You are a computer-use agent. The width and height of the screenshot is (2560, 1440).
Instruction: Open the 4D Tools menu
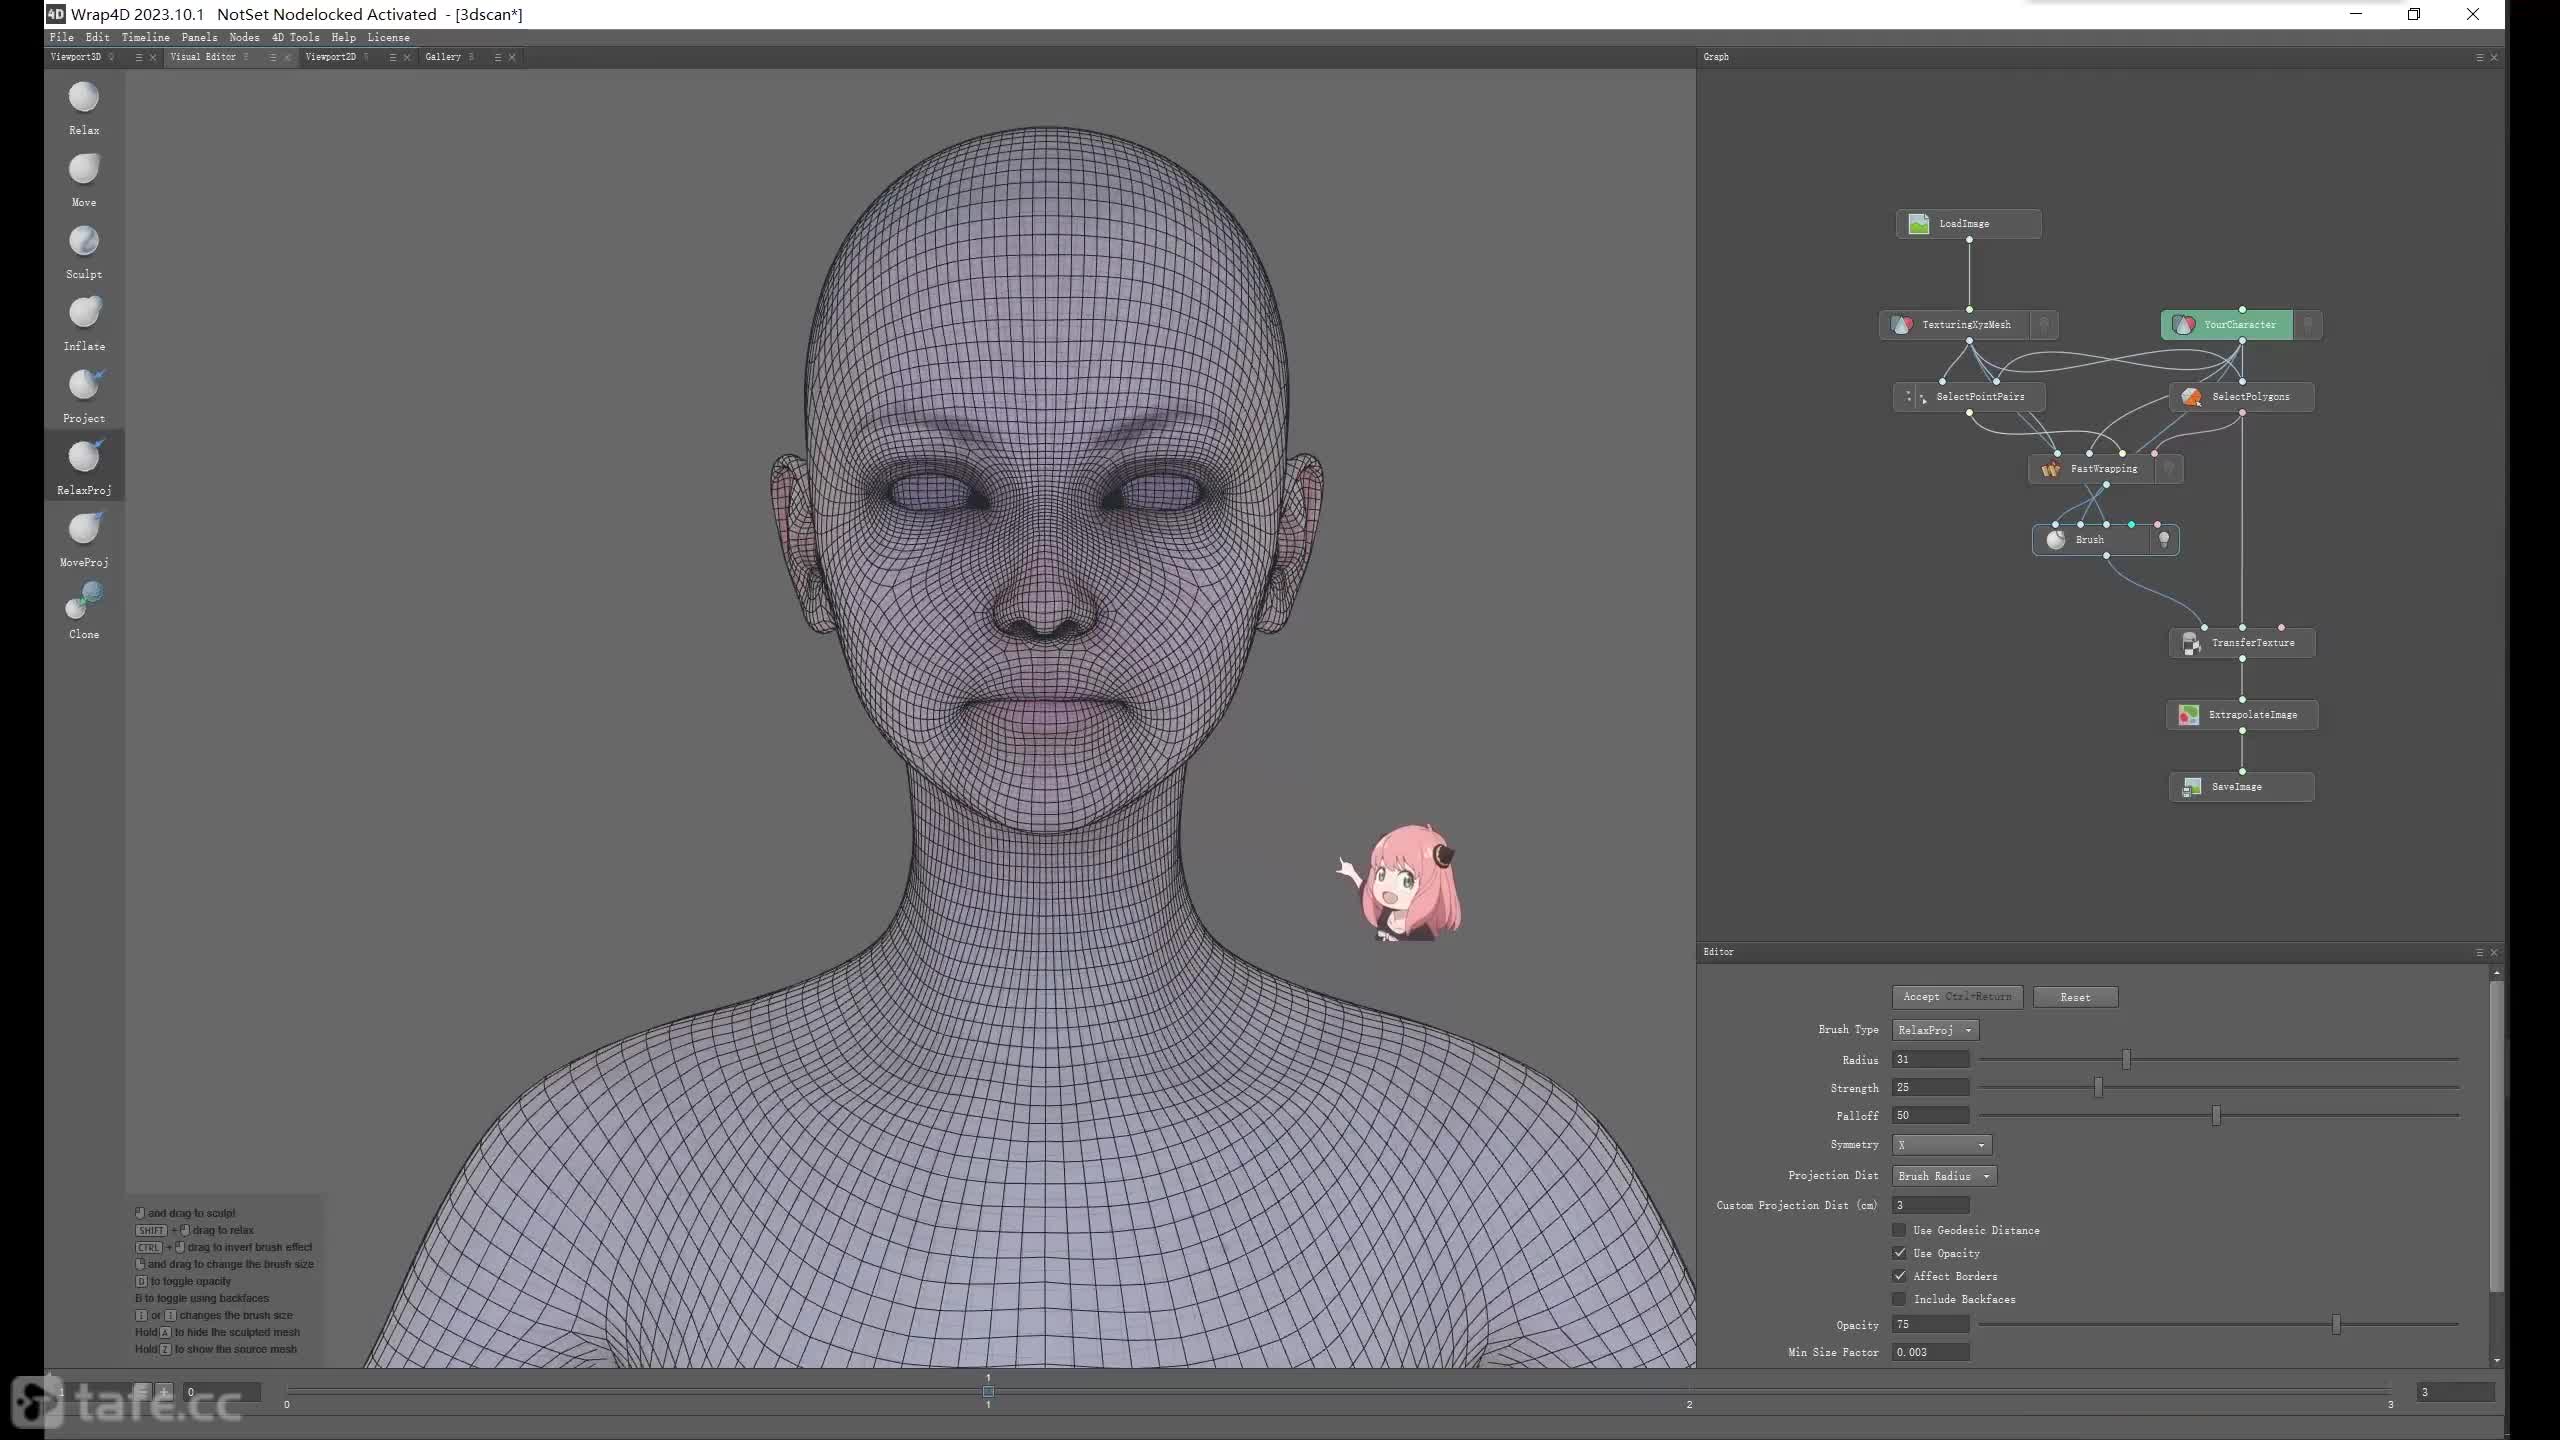pyautogui.click(x=296, y=37)
